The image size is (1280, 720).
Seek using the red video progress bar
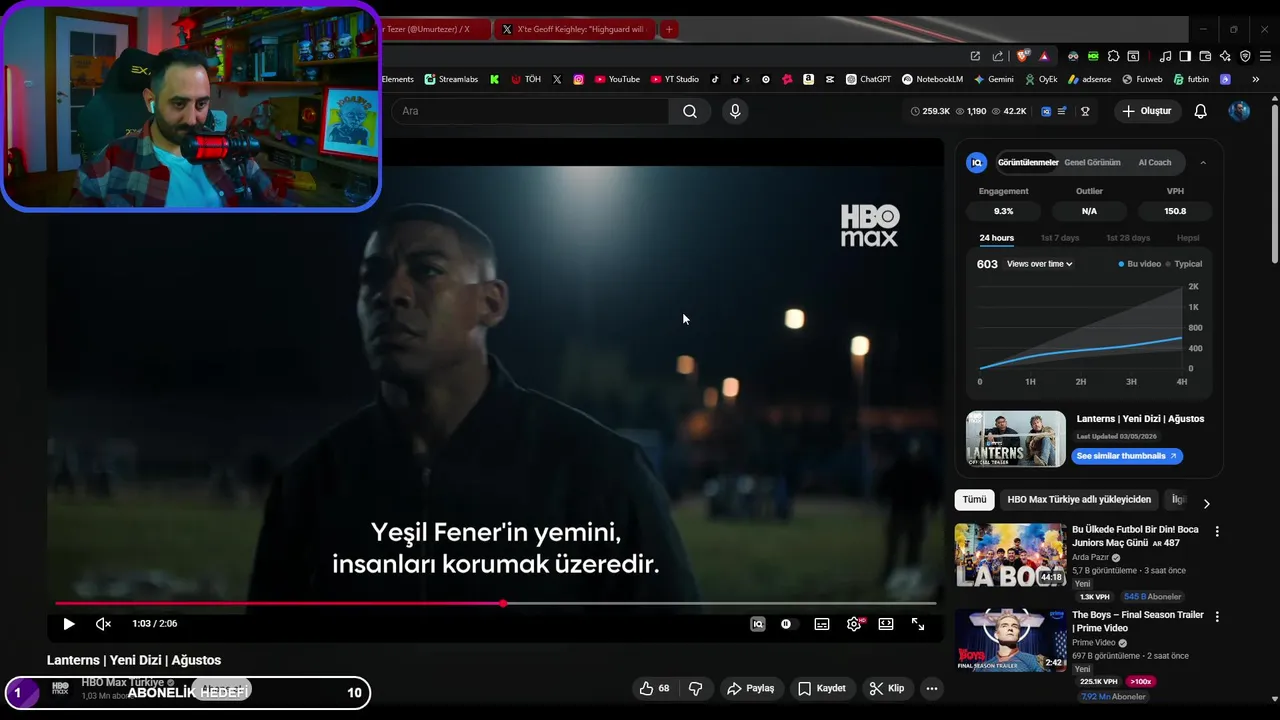pos(495,603)
